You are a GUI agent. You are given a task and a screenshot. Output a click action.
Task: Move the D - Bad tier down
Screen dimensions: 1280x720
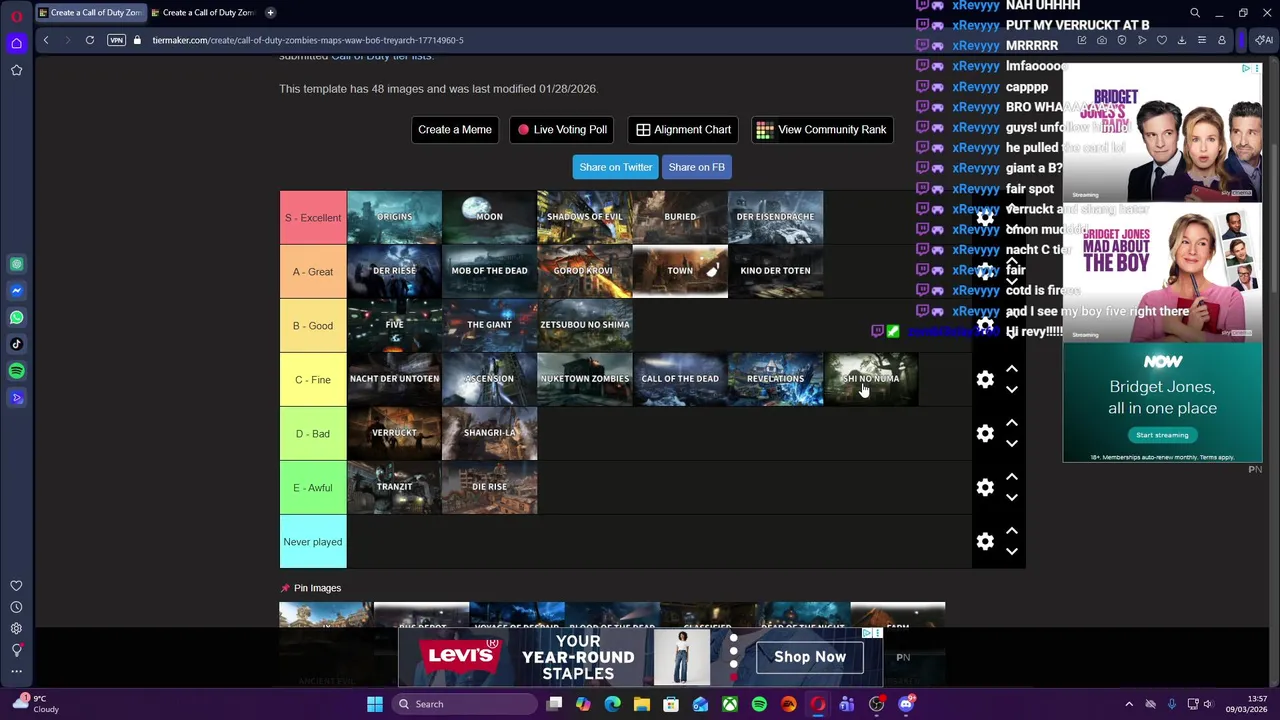tap(1012, 444)
